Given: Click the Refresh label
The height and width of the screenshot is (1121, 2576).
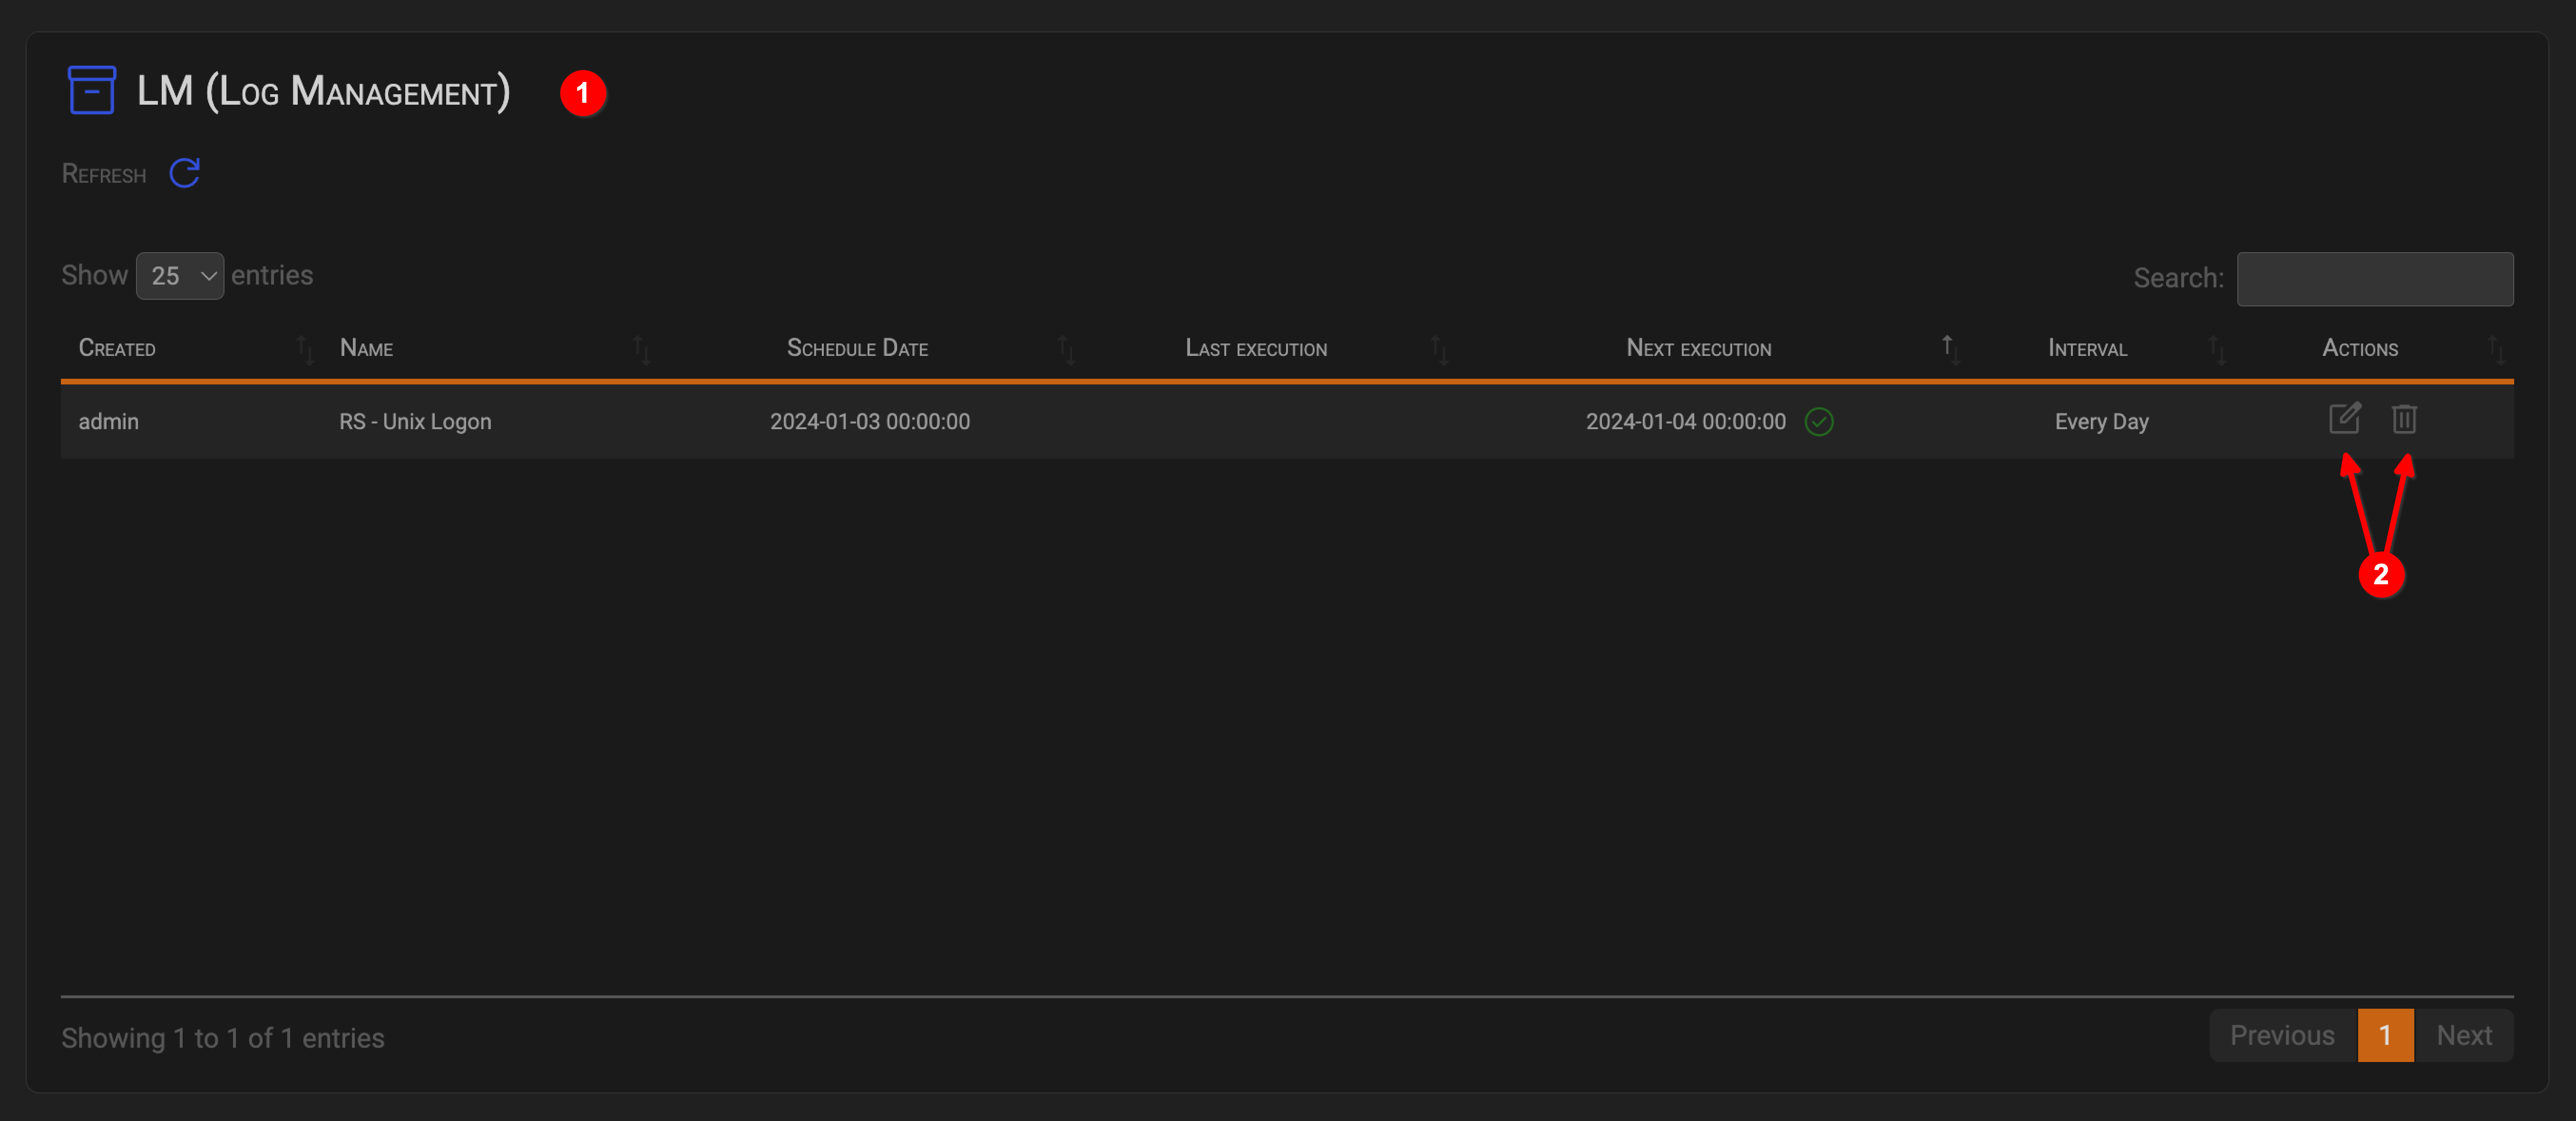Looking at the screenshot, I should pos(104,174).
